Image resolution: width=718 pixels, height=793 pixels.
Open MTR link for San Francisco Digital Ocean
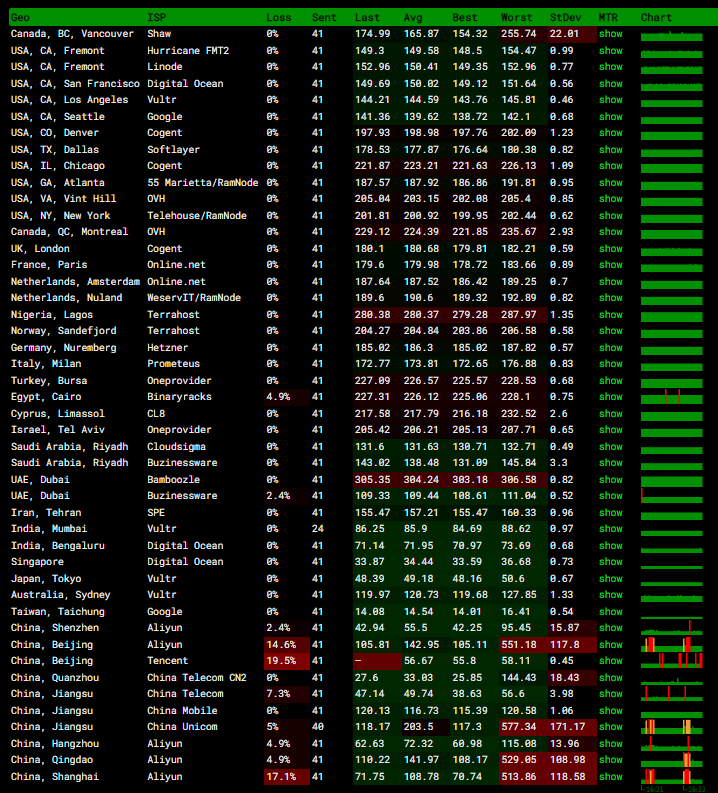[x=610, y=83]
